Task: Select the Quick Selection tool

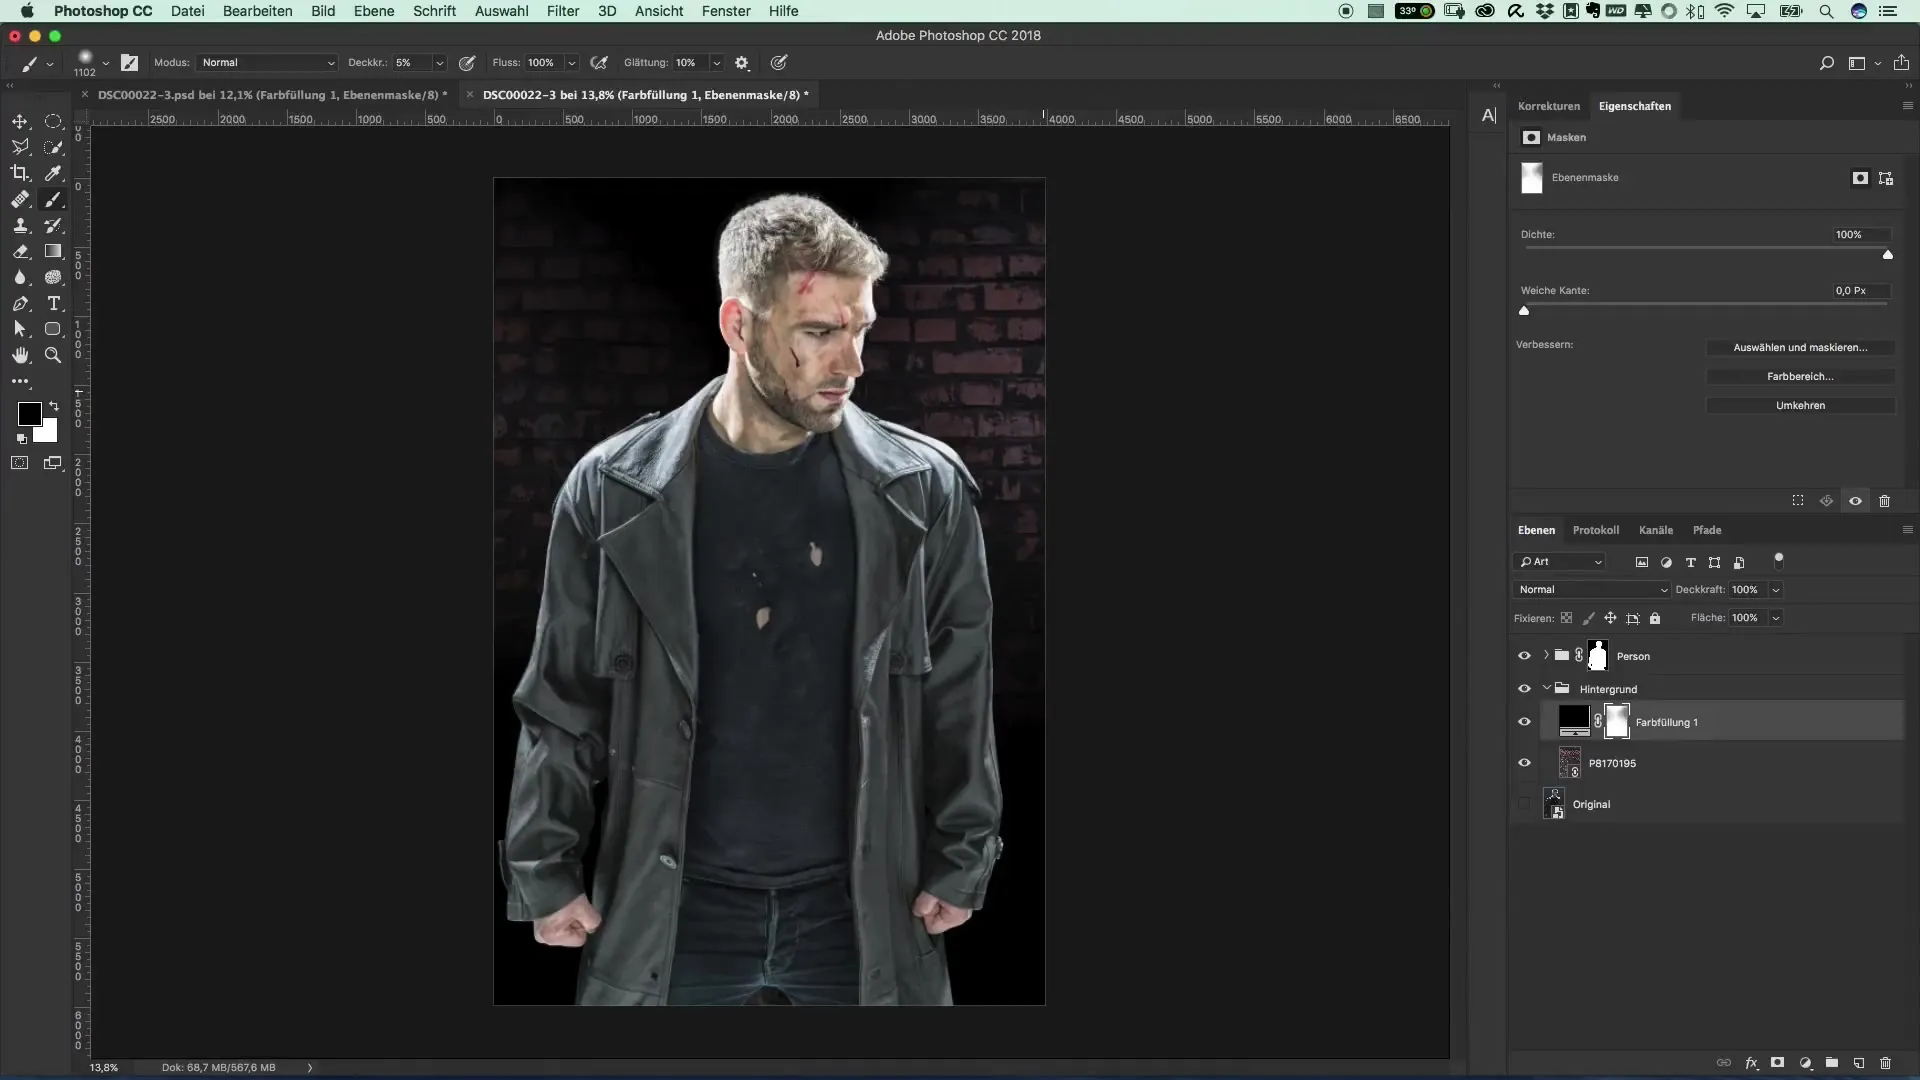Action: click(x=53, y=147)
